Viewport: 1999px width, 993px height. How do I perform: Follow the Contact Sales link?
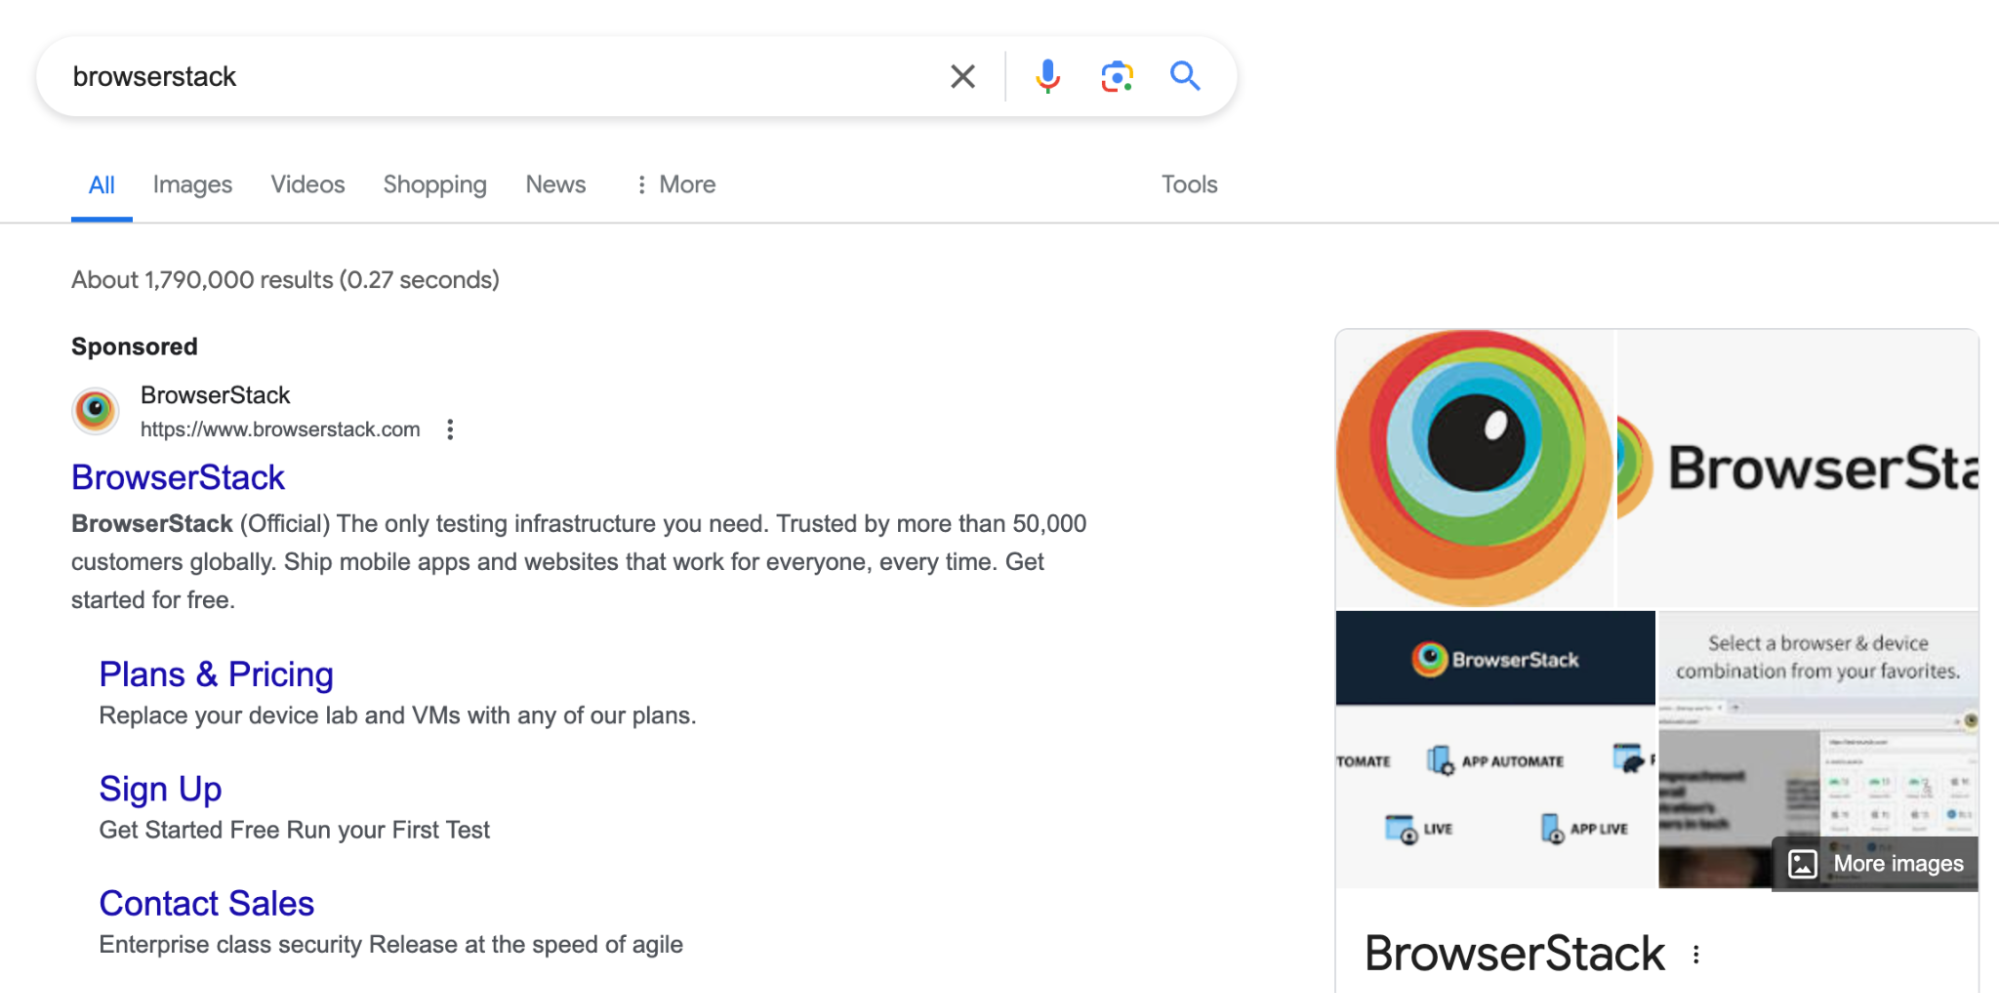click(x=206, y=904)
